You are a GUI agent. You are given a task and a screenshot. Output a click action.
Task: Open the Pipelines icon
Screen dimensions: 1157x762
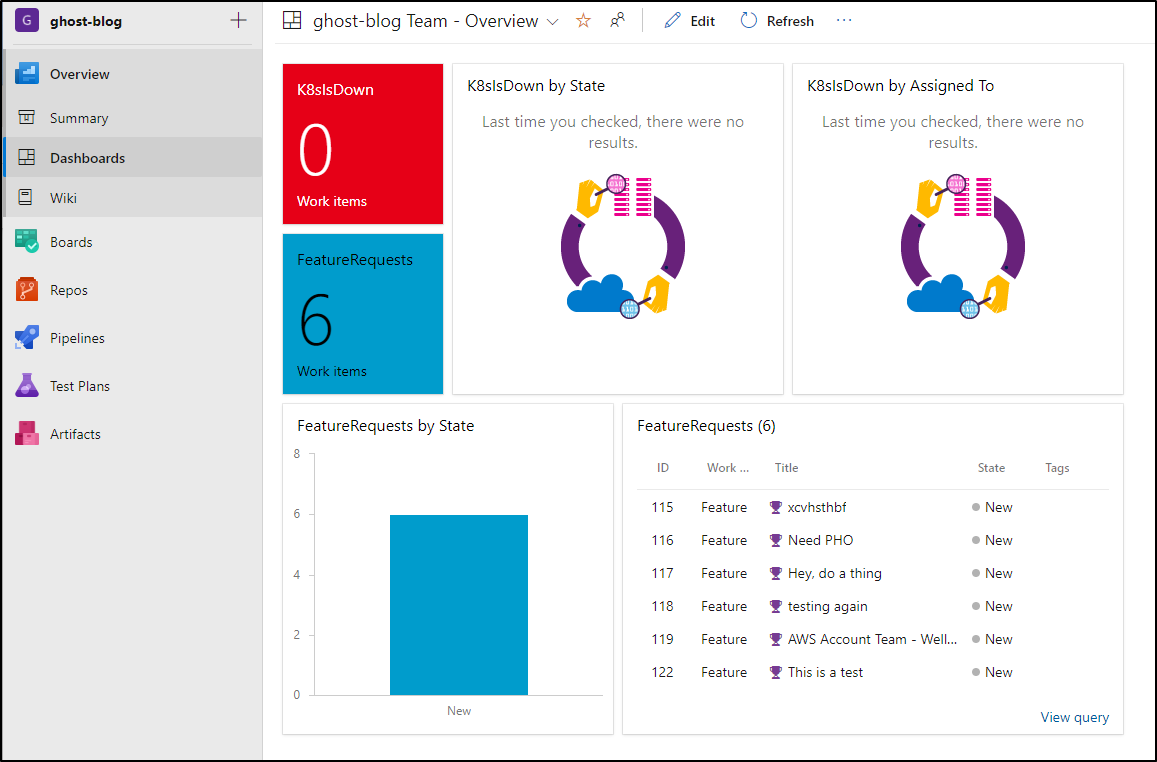27,338
